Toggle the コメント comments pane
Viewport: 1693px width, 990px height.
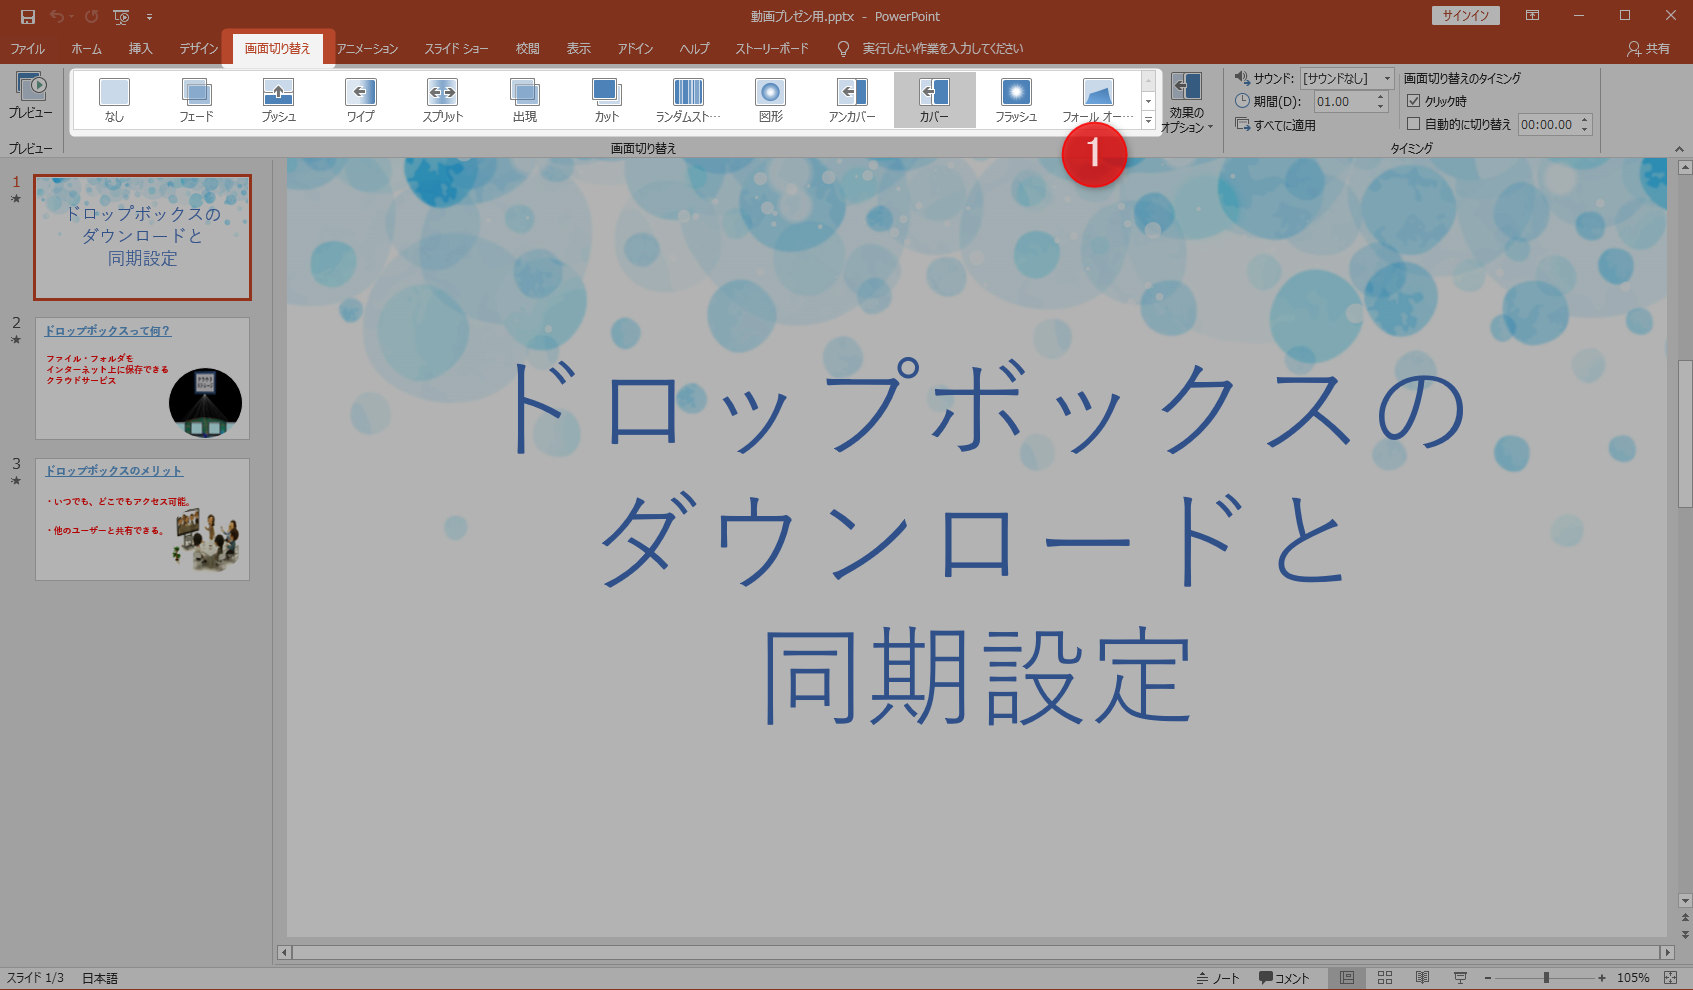1284,978
